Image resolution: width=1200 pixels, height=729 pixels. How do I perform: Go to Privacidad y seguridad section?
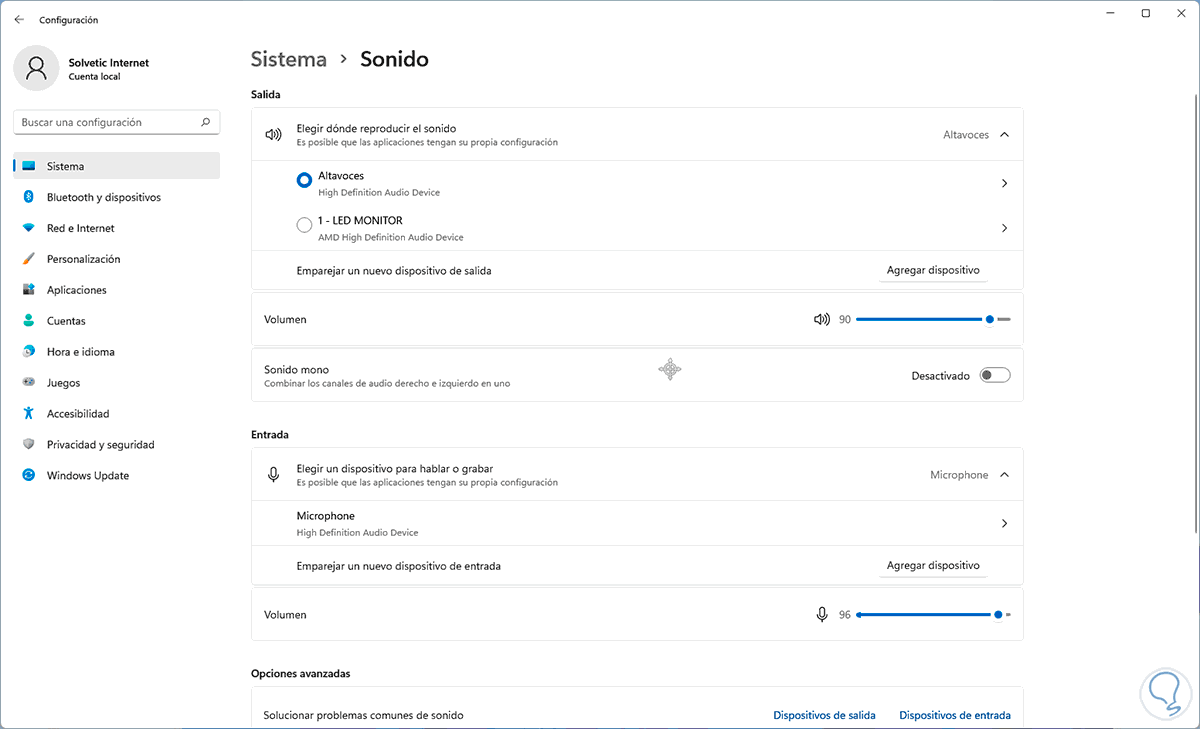click(100, 445)
